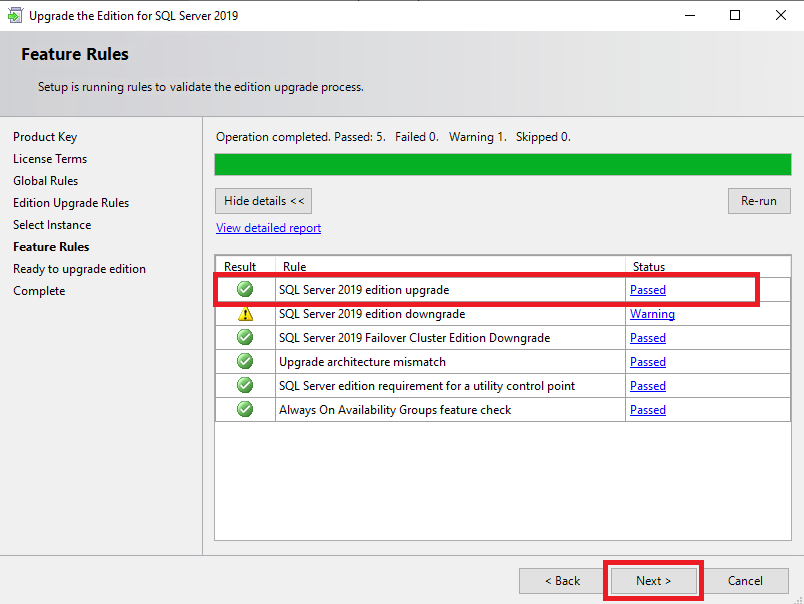
Task: Select Feature Rules step in sidebar
Action: 51,247
